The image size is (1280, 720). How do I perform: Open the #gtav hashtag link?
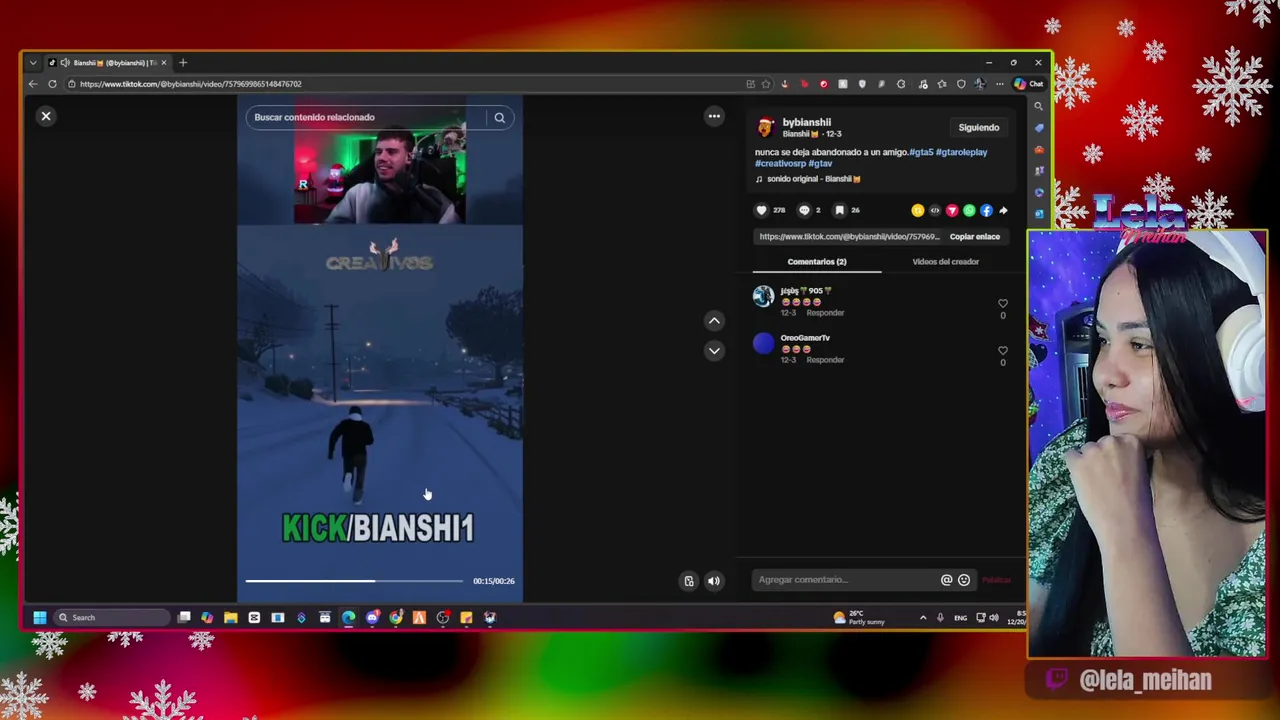pos(820,163)
